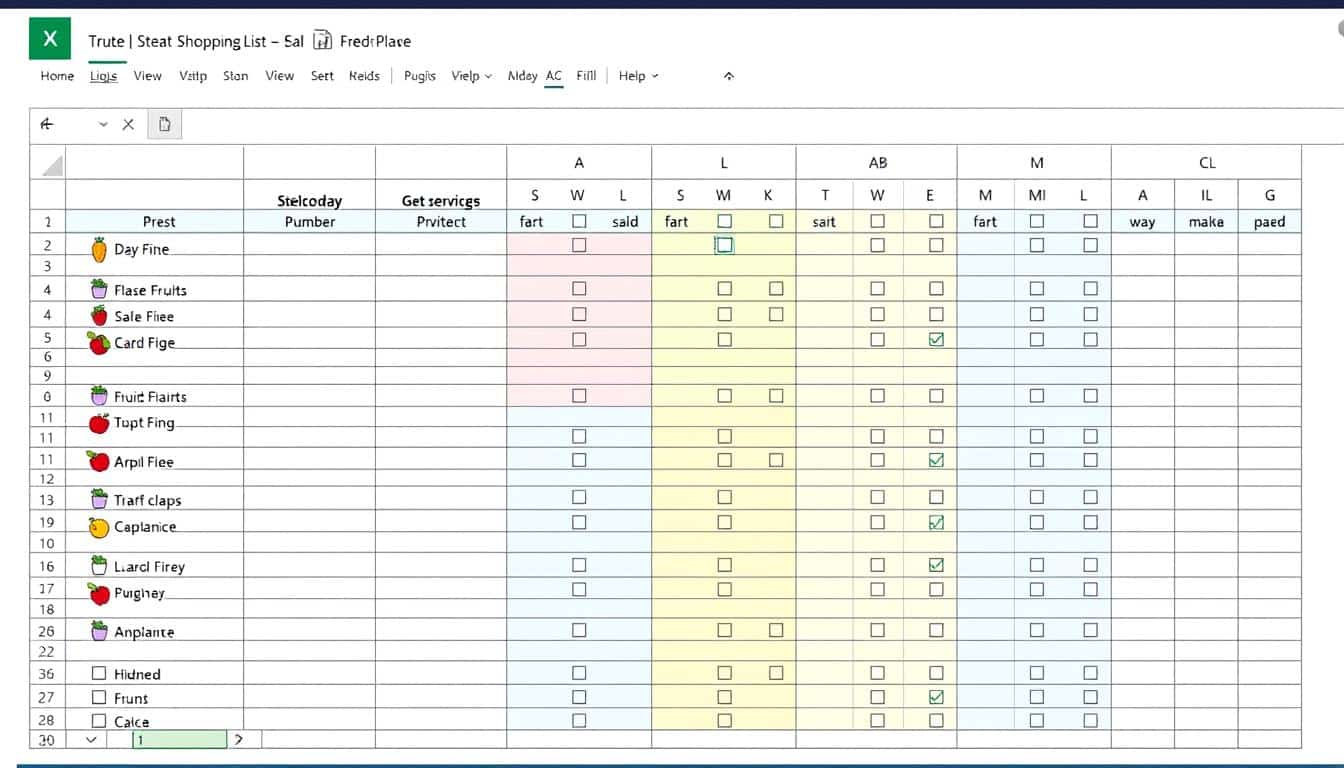This screenshot has width=1344, height=768.
Task: Click the purple basket icon beside Anplante
Action: (99, 631)
